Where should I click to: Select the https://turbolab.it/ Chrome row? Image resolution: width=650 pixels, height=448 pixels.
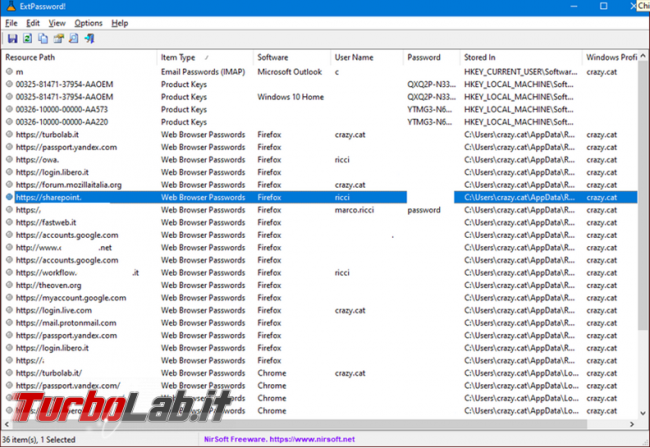click(x=319, y=373)
